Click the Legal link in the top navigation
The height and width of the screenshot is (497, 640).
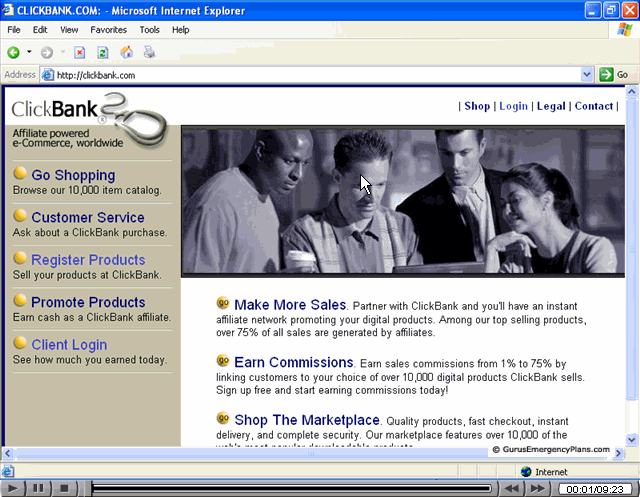(x=551, y=106)
